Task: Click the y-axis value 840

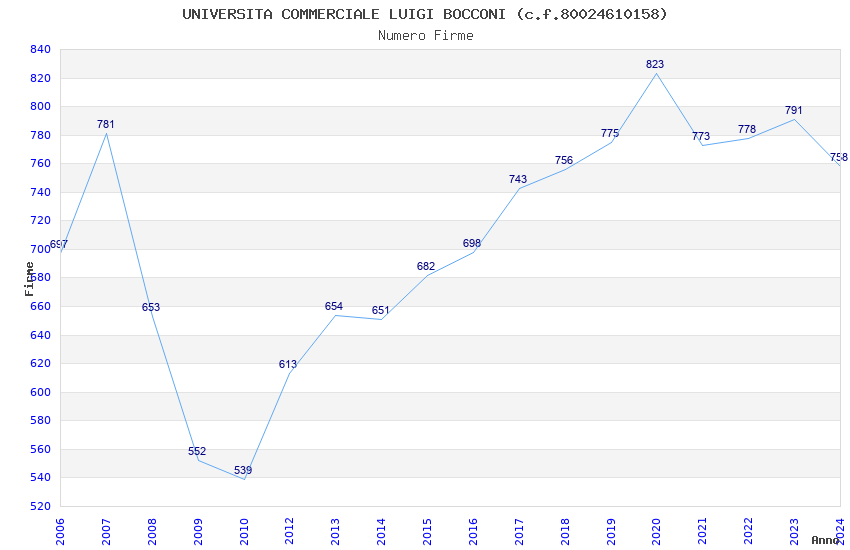Action: point(41,49)
